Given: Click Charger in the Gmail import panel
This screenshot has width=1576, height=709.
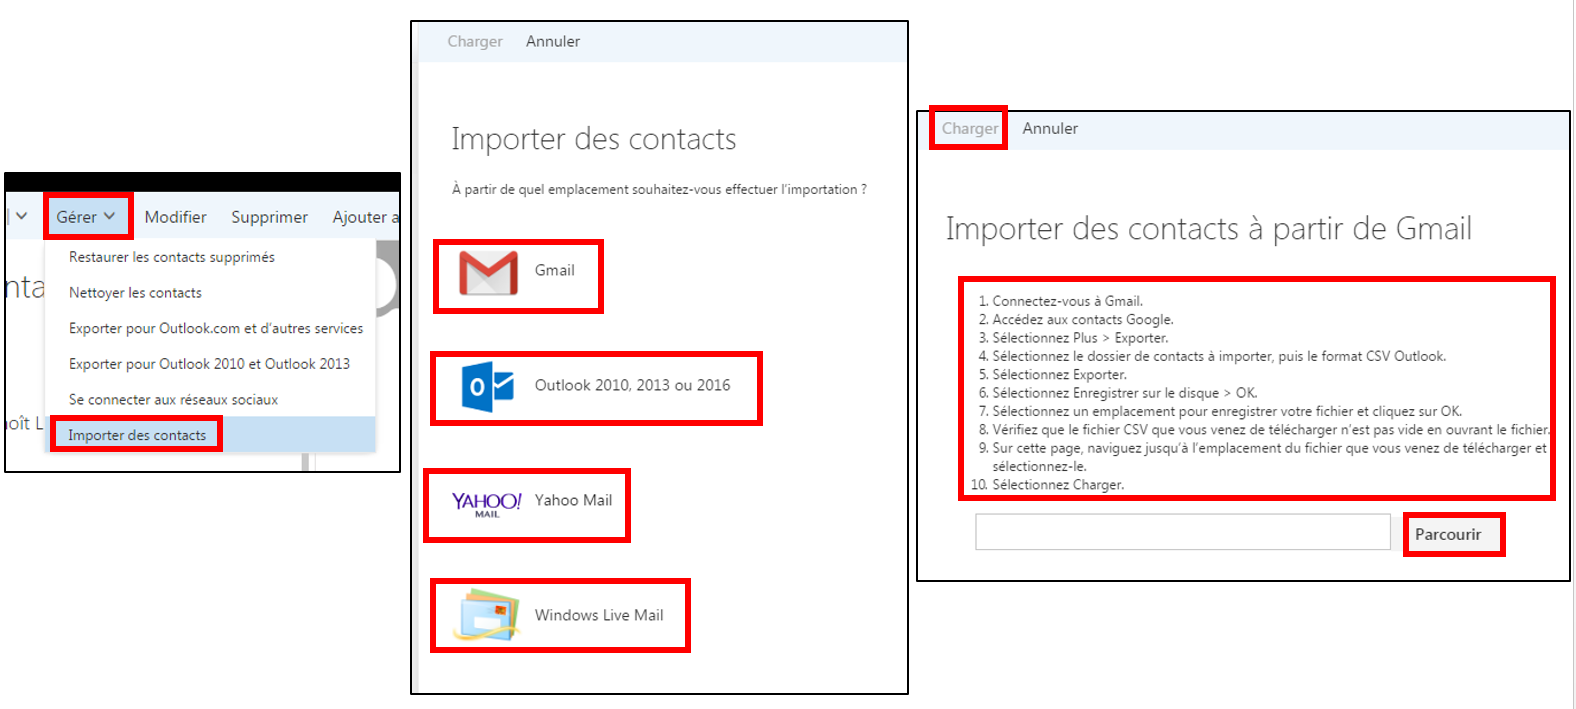Looking at the screenshot, I should [x=969, y=128].
